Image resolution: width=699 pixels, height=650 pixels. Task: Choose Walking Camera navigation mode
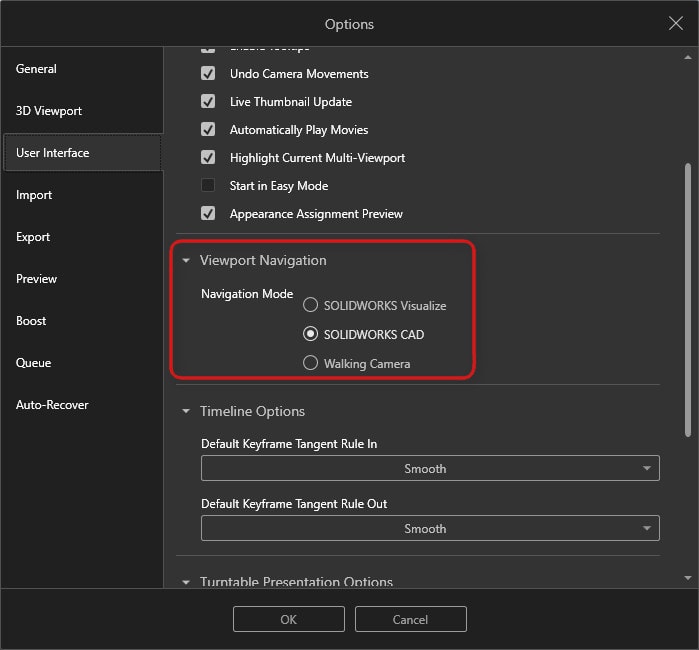[x=311, y=364]
